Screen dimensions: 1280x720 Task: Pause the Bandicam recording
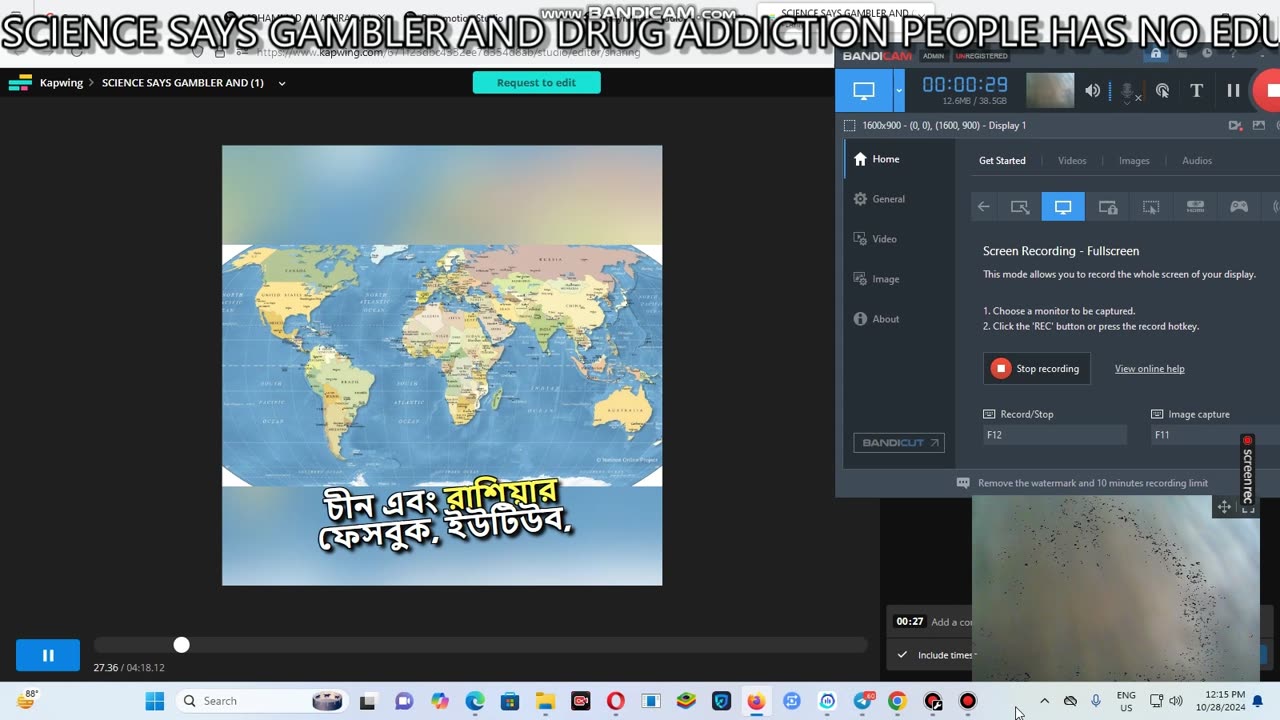click(1233, 90)
